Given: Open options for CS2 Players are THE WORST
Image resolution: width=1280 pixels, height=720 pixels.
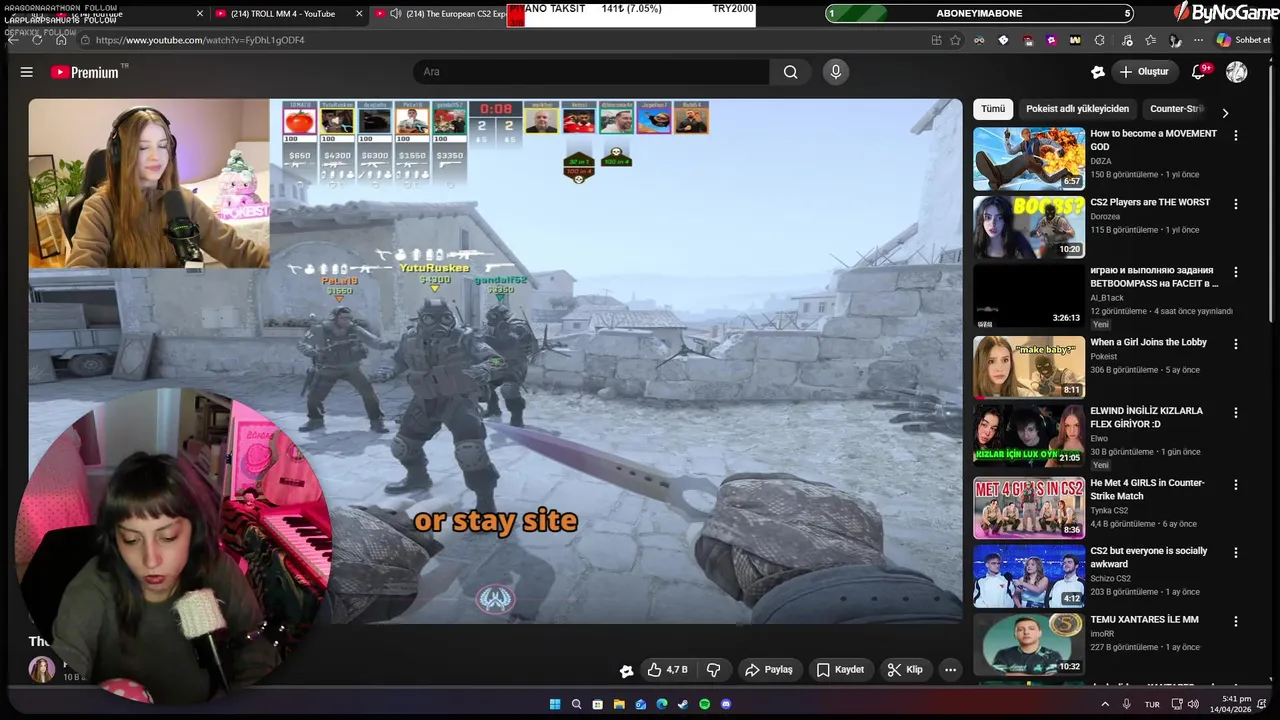Looking at the screenshot, I should point(1236,204).
